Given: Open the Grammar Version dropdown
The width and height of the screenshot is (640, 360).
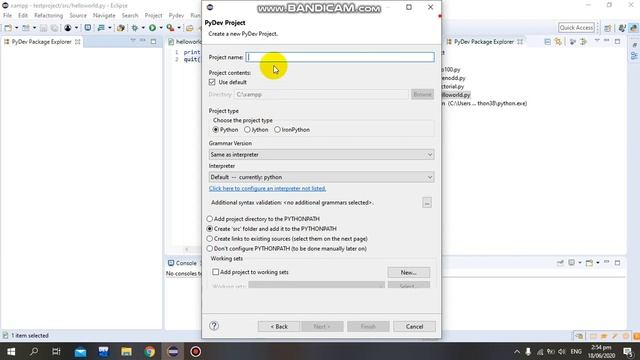Looking at the screenshot, I should (321, 155).
